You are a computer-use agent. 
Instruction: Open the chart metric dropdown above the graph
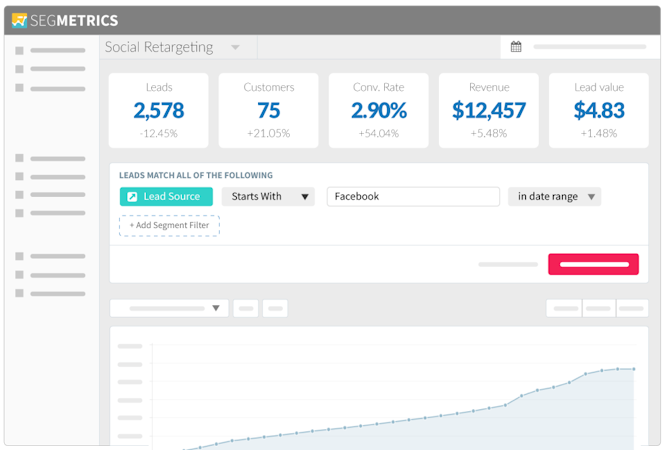coord(169,308)
